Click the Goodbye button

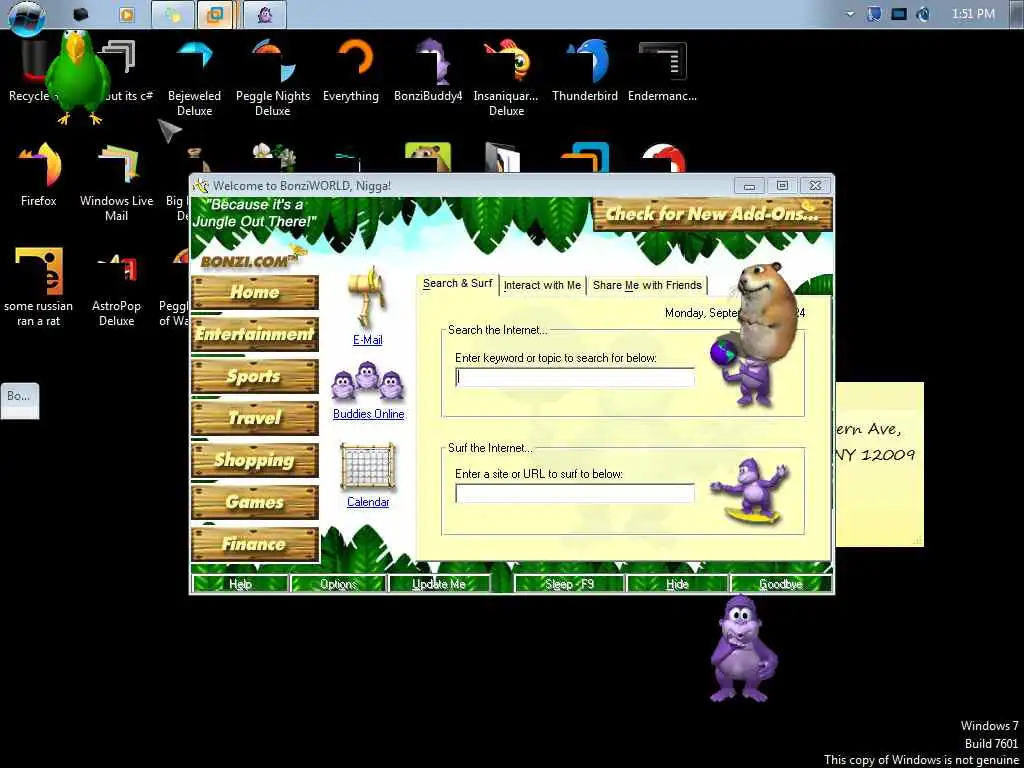click(x=781, y=584)
